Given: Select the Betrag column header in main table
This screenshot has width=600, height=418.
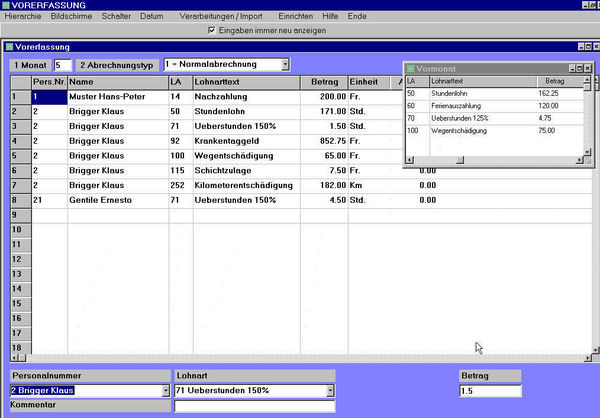Looking at the screenshot, I should pyautogui.click(x=324, y=82).
